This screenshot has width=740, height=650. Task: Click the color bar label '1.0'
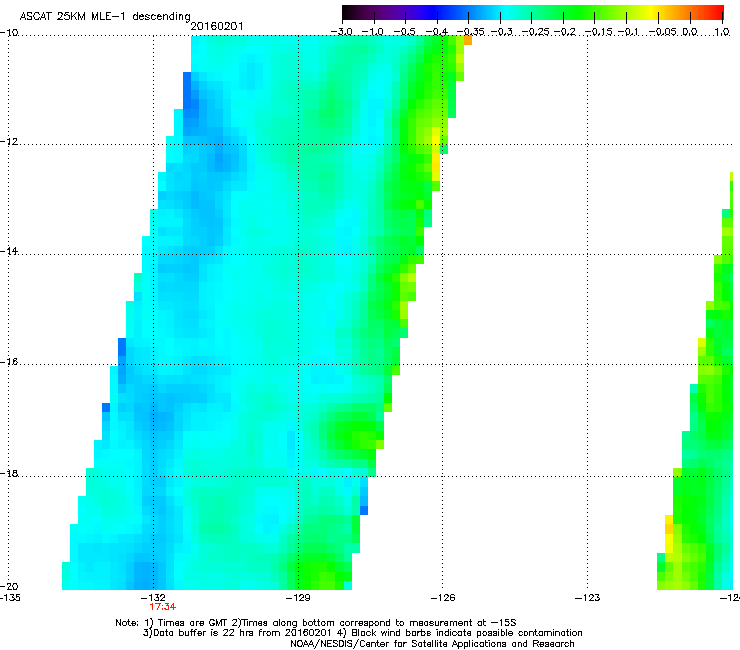[722, 32]
